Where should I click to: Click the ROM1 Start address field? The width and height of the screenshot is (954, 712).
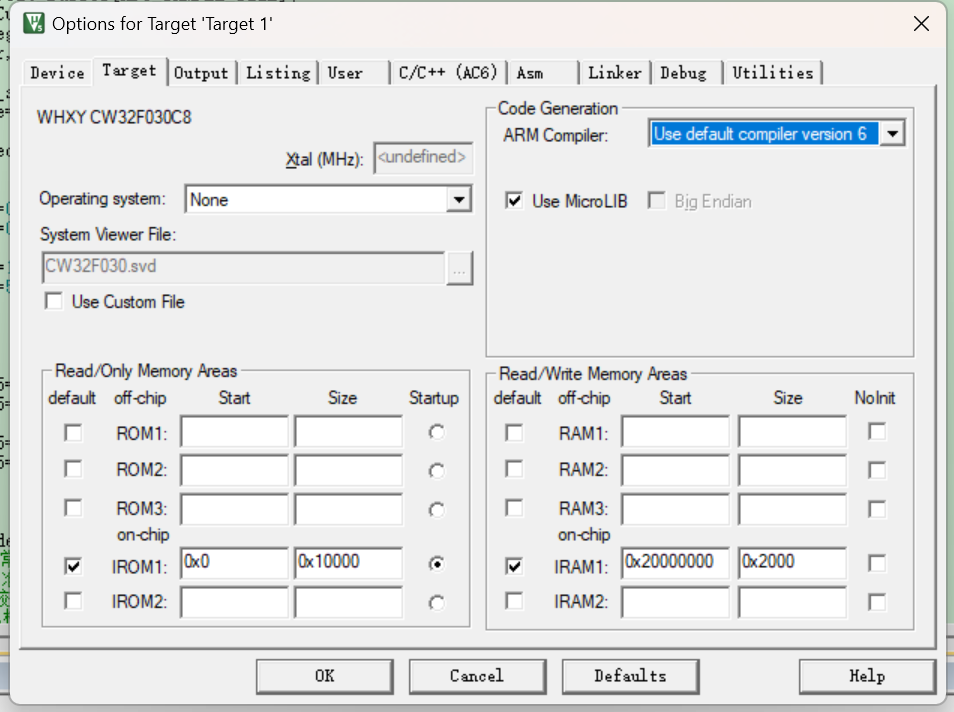(234, 432)
